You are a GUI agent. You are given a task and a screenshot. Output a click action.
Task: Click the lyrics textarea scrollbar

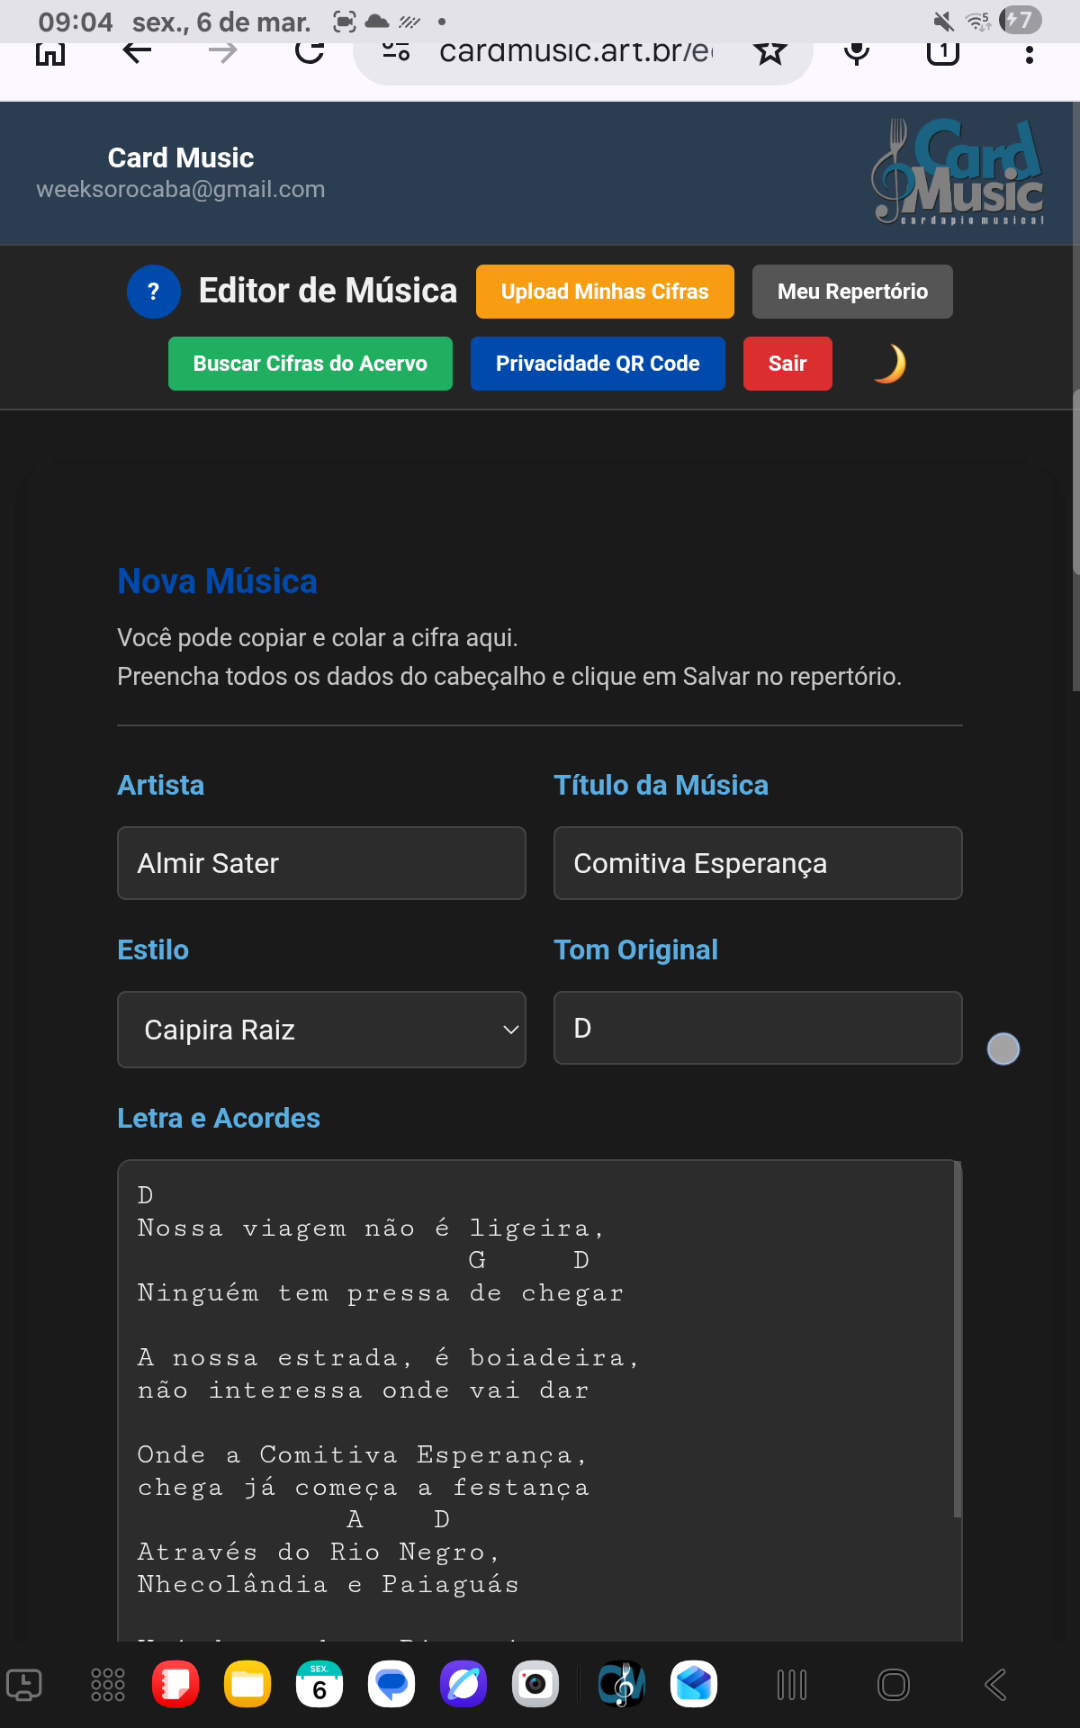coord(957,1340)
